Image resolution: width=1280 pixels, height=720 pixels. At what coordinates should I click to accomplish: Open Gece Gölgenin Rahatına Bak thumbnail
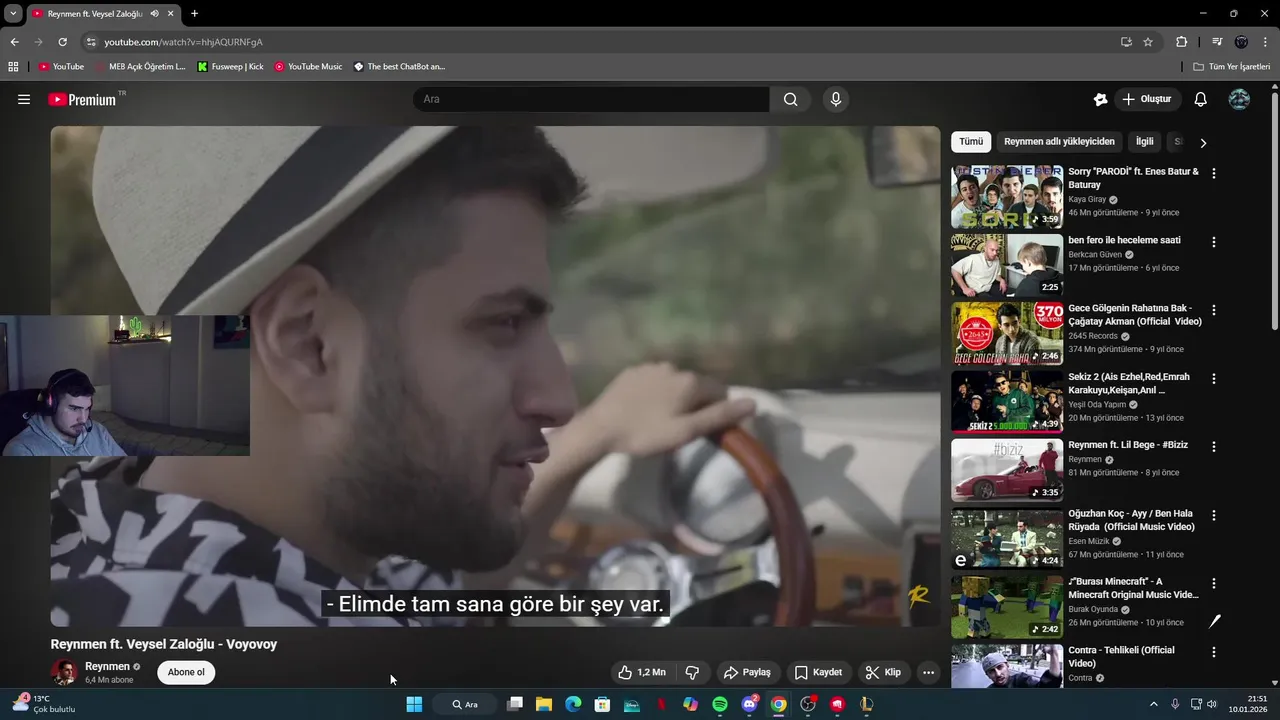pyautogui.click(x=1007, y=334)
